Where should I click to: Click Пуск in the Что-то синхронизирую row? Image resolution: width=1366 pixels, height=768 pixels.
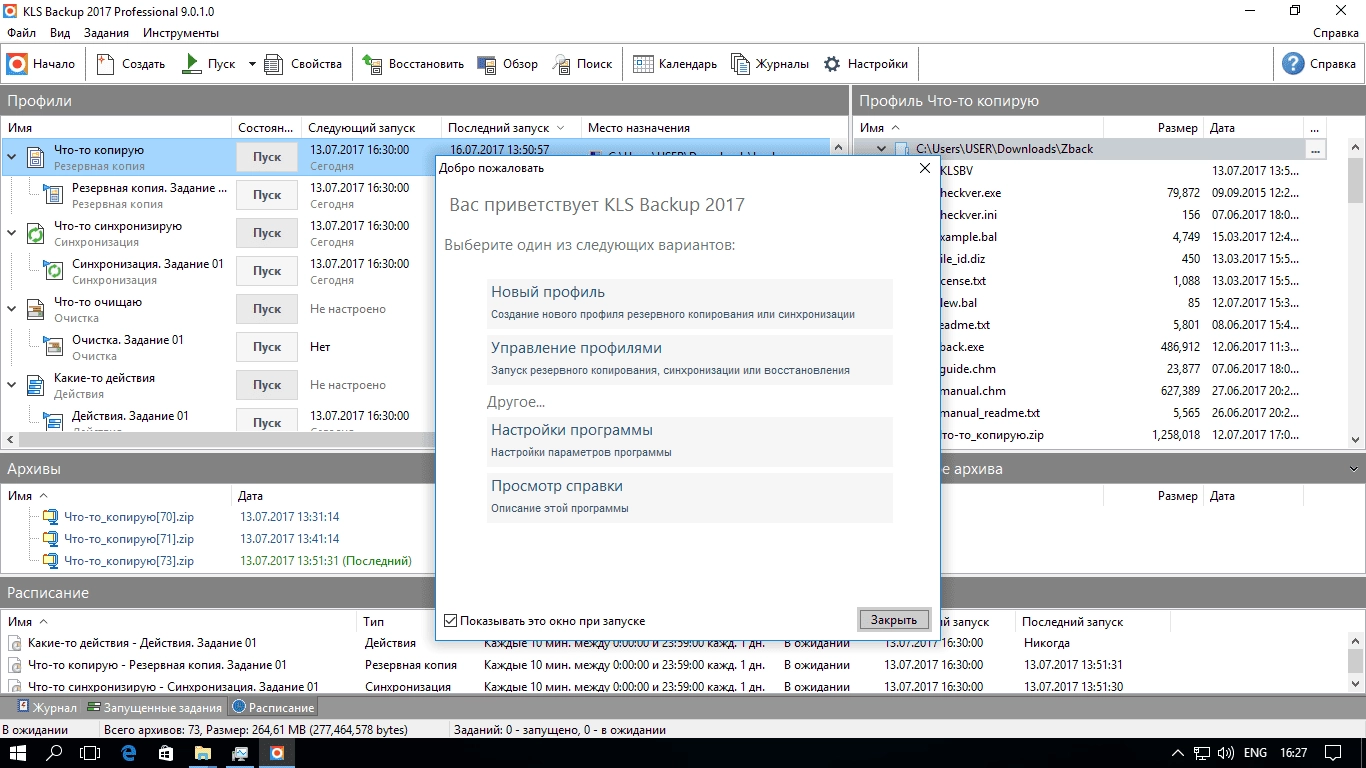click(x=267, y=233)
